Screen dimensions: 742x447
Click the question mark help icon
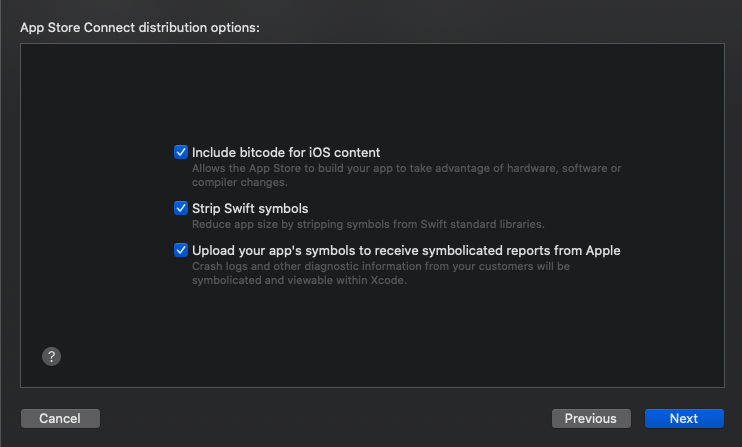click(x=52, y=356)
